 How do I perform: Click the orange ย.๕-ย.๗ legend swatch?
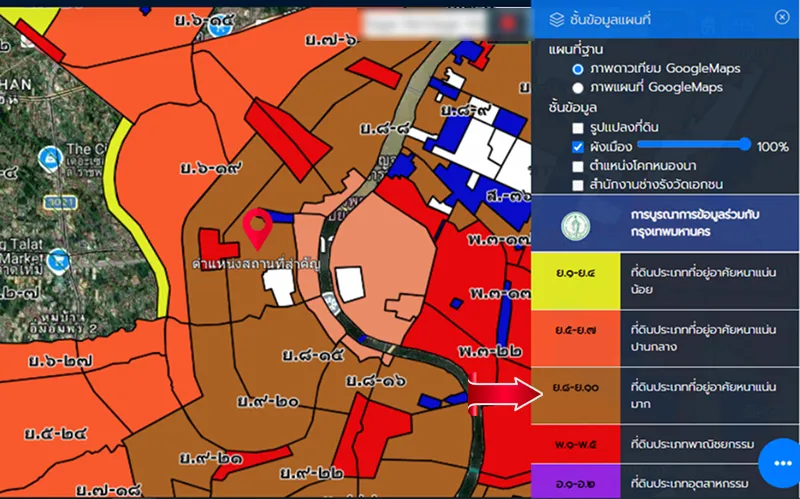click(x=576, y=338)
